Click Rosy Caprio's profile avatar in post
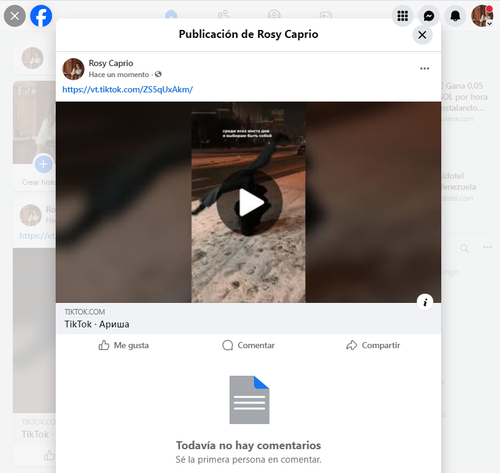Viewport: 500px width, 473px height. pos(73,69)
